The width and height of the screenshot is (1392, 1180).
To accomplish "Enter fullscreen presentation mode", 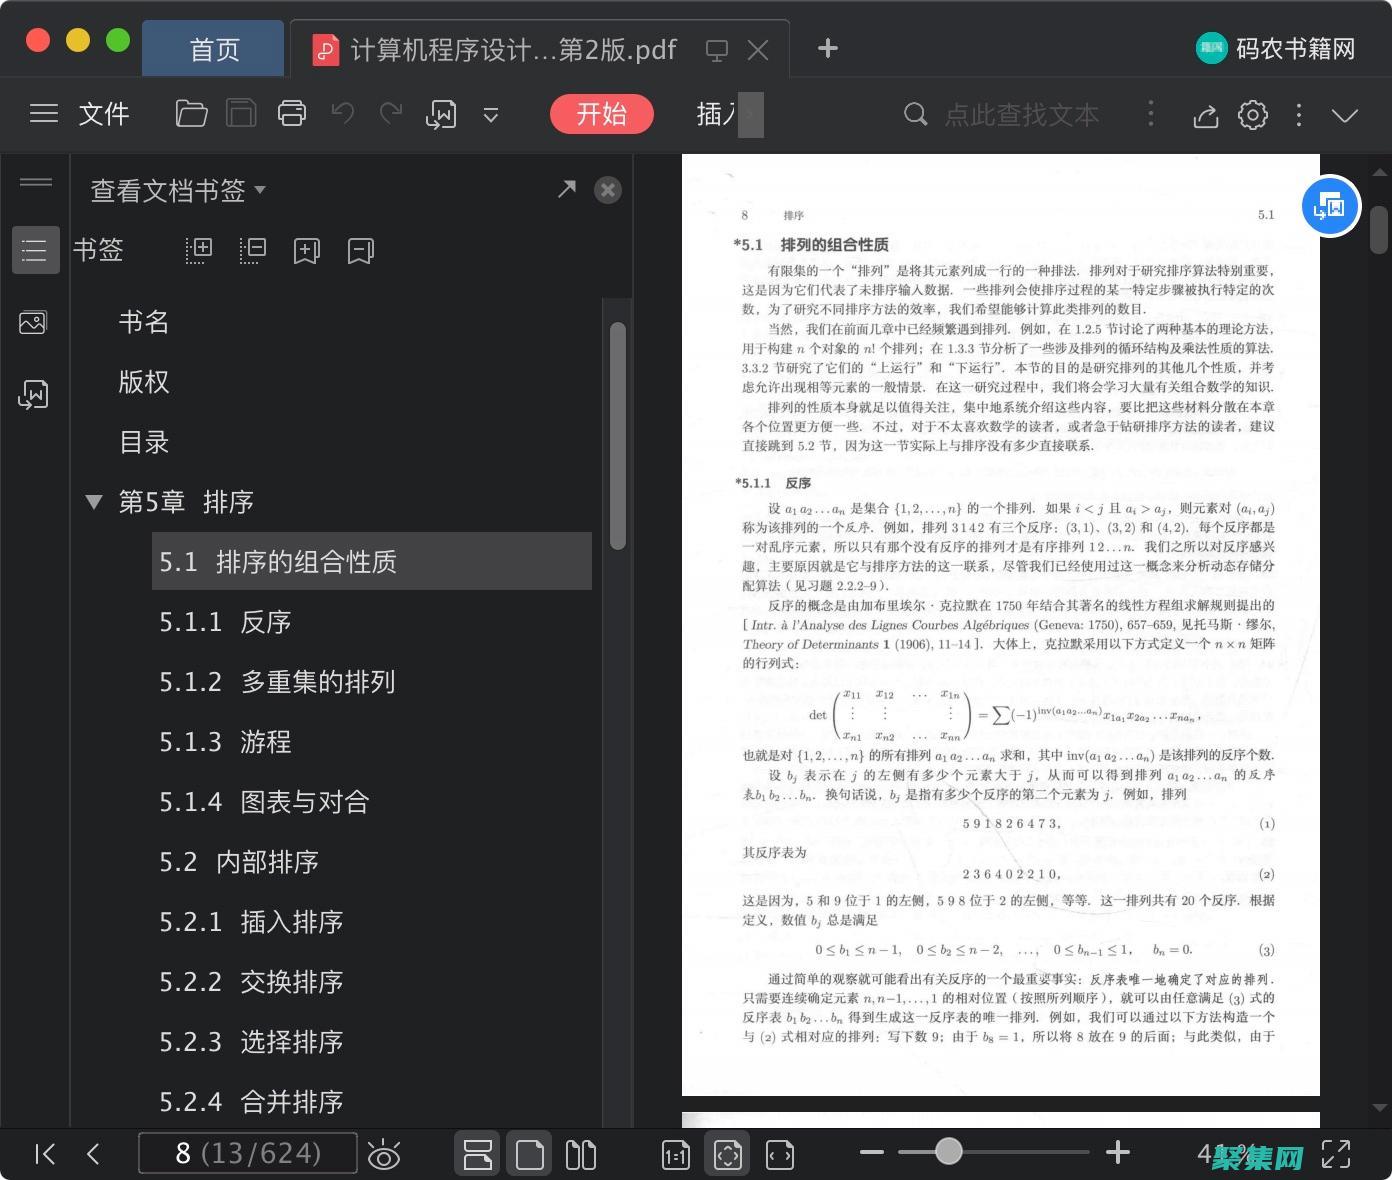I will [x=1337, y=1153].
